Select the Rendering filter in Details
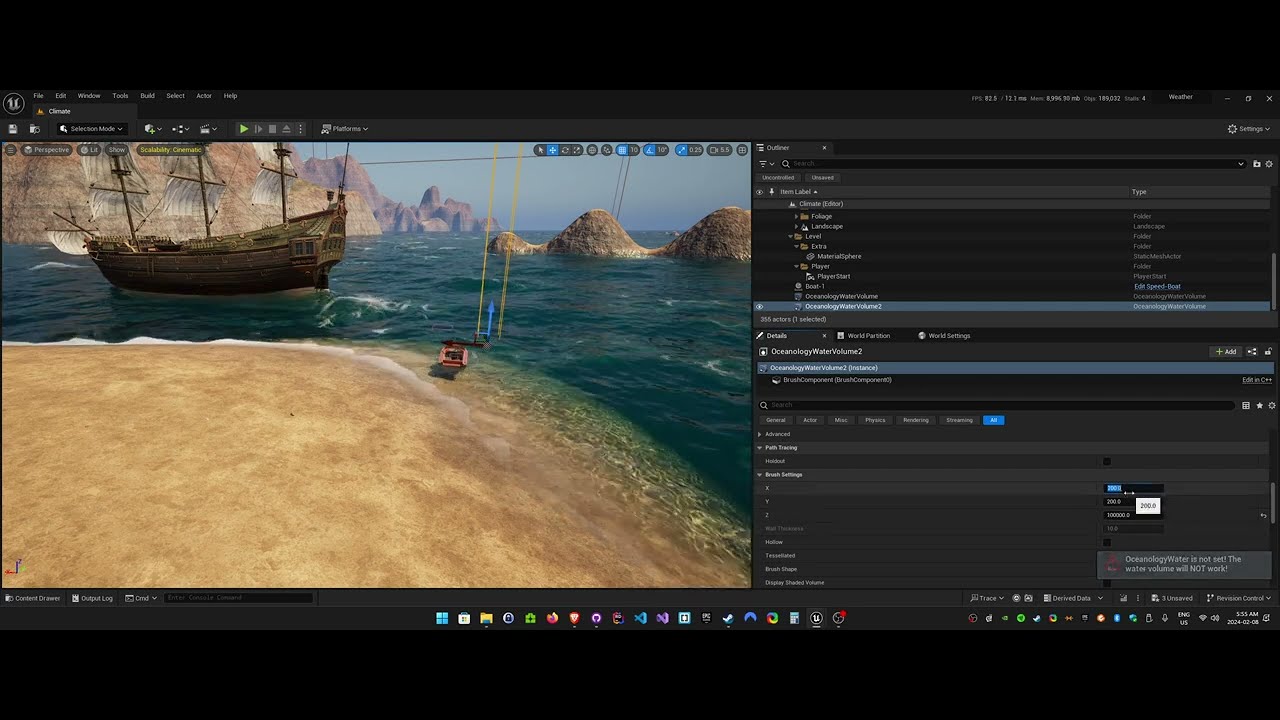Viewport: 1280px width, 720px height. point(915,420)
